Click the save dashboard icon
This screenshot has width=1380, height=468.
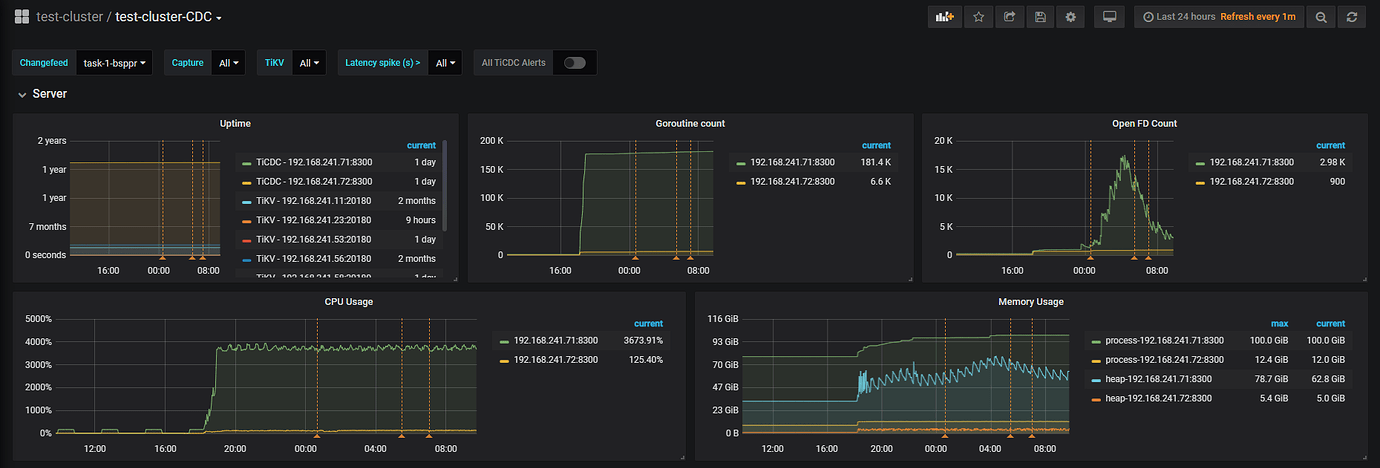click(1040, 17)
